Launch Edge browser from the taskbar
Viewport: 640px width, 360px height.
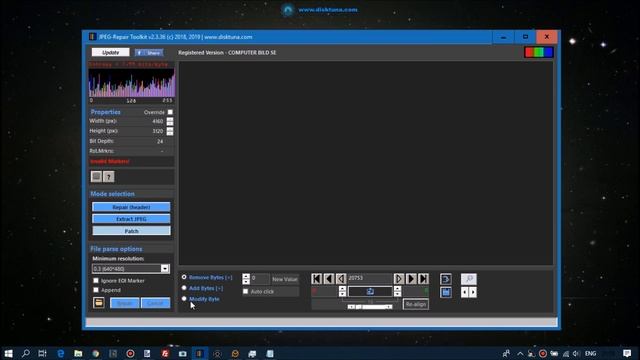click(x=60, y=353)
